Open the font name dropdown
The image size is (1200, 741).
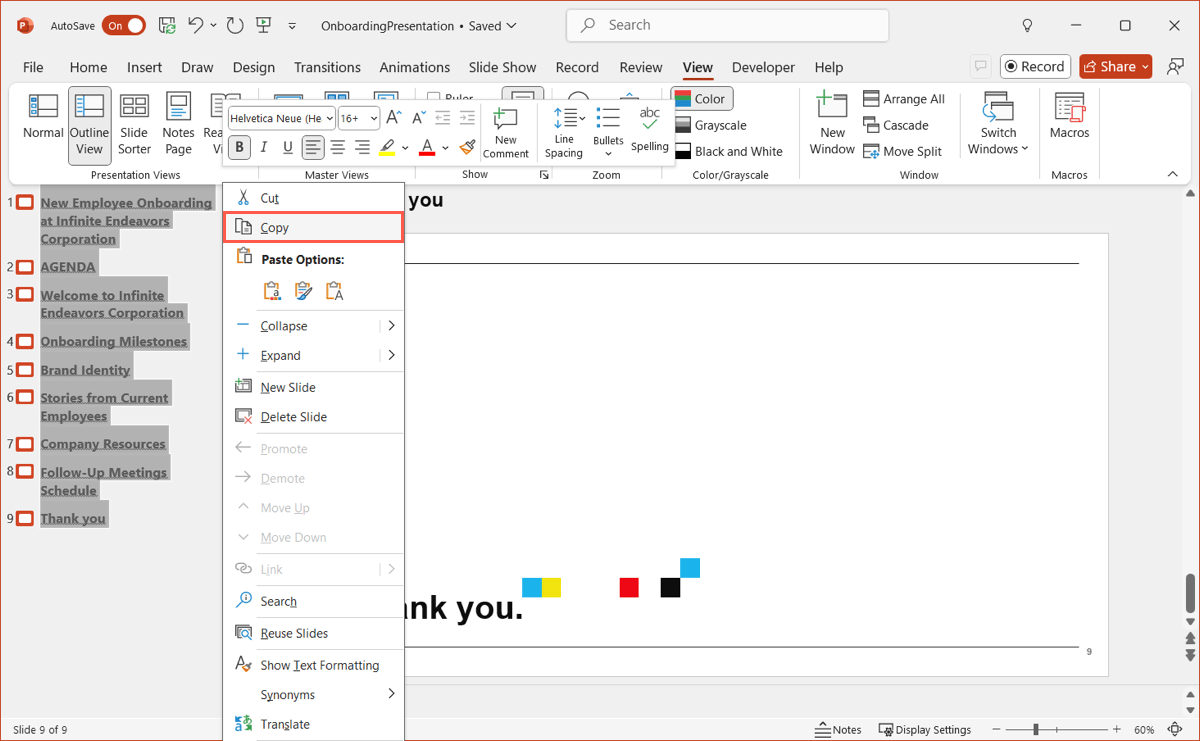(329, 118)
